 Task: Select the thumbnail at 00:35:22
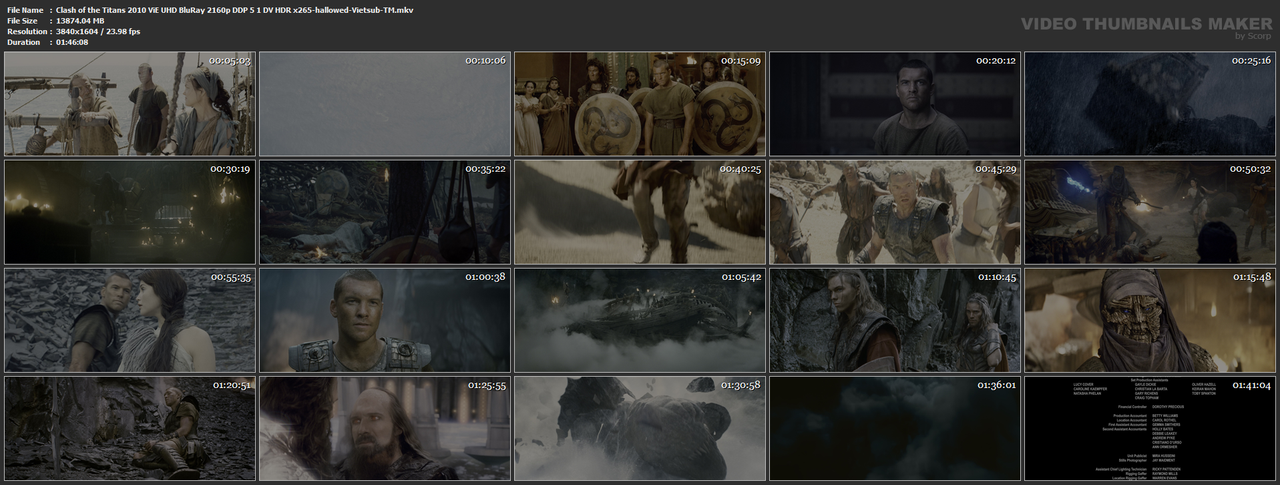coord(383,212)
